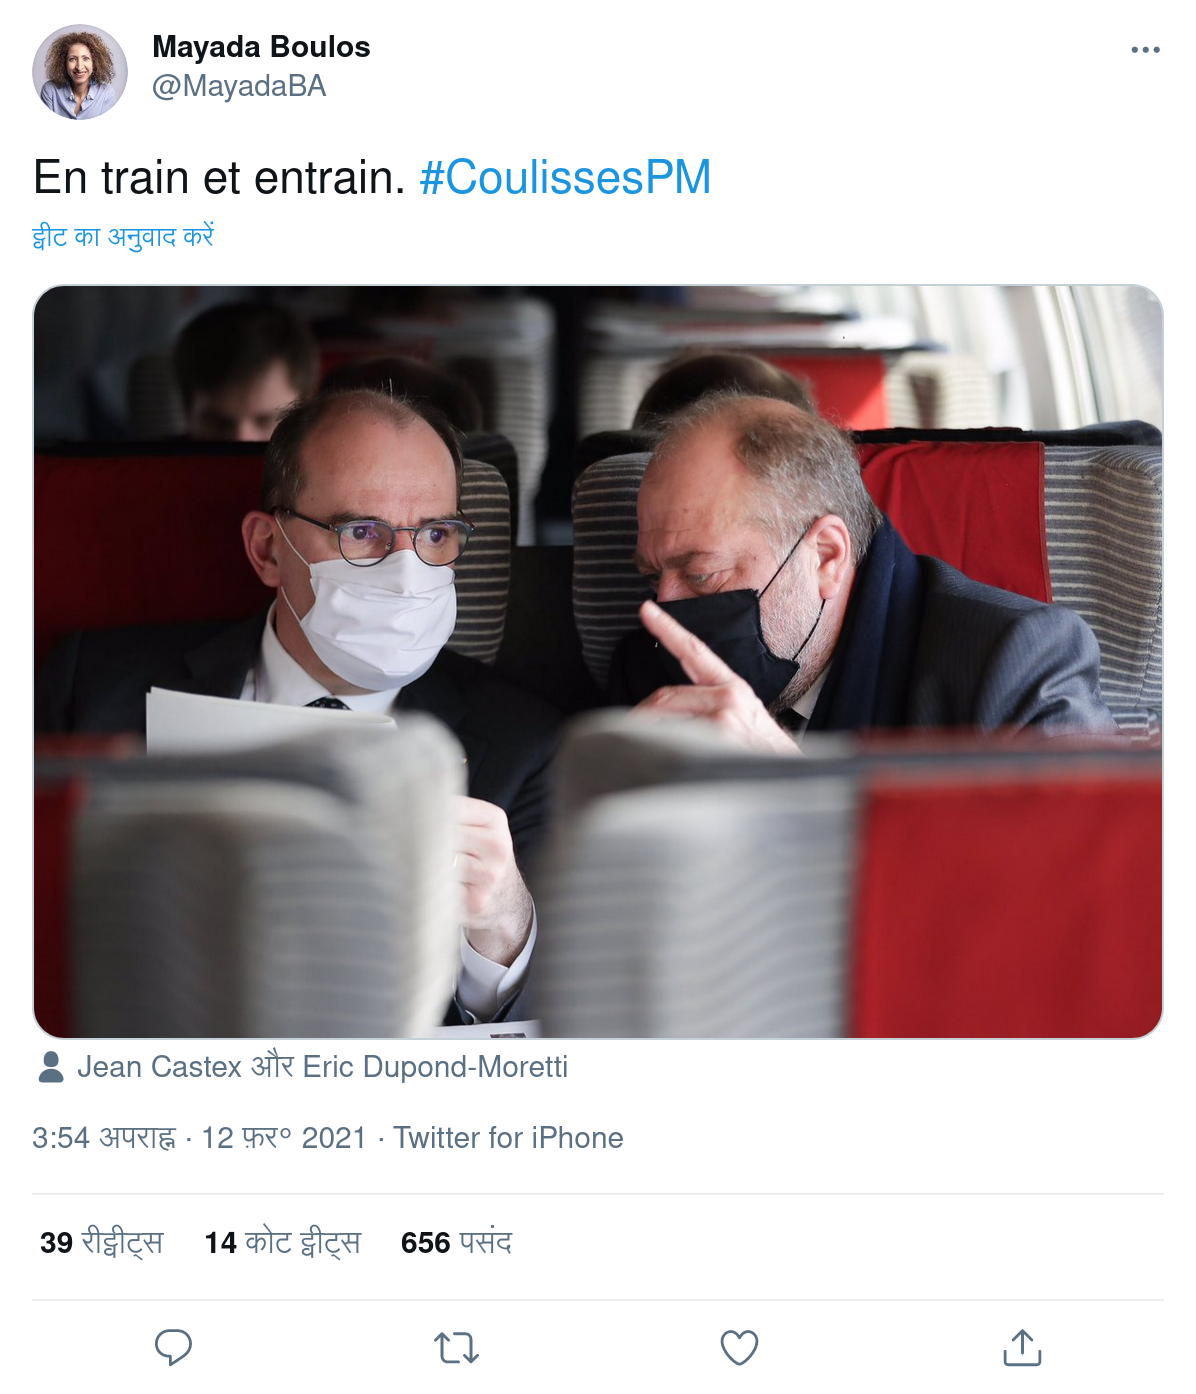
Task: Click the tagged people person icon
Action: [x=51, y=1067]
